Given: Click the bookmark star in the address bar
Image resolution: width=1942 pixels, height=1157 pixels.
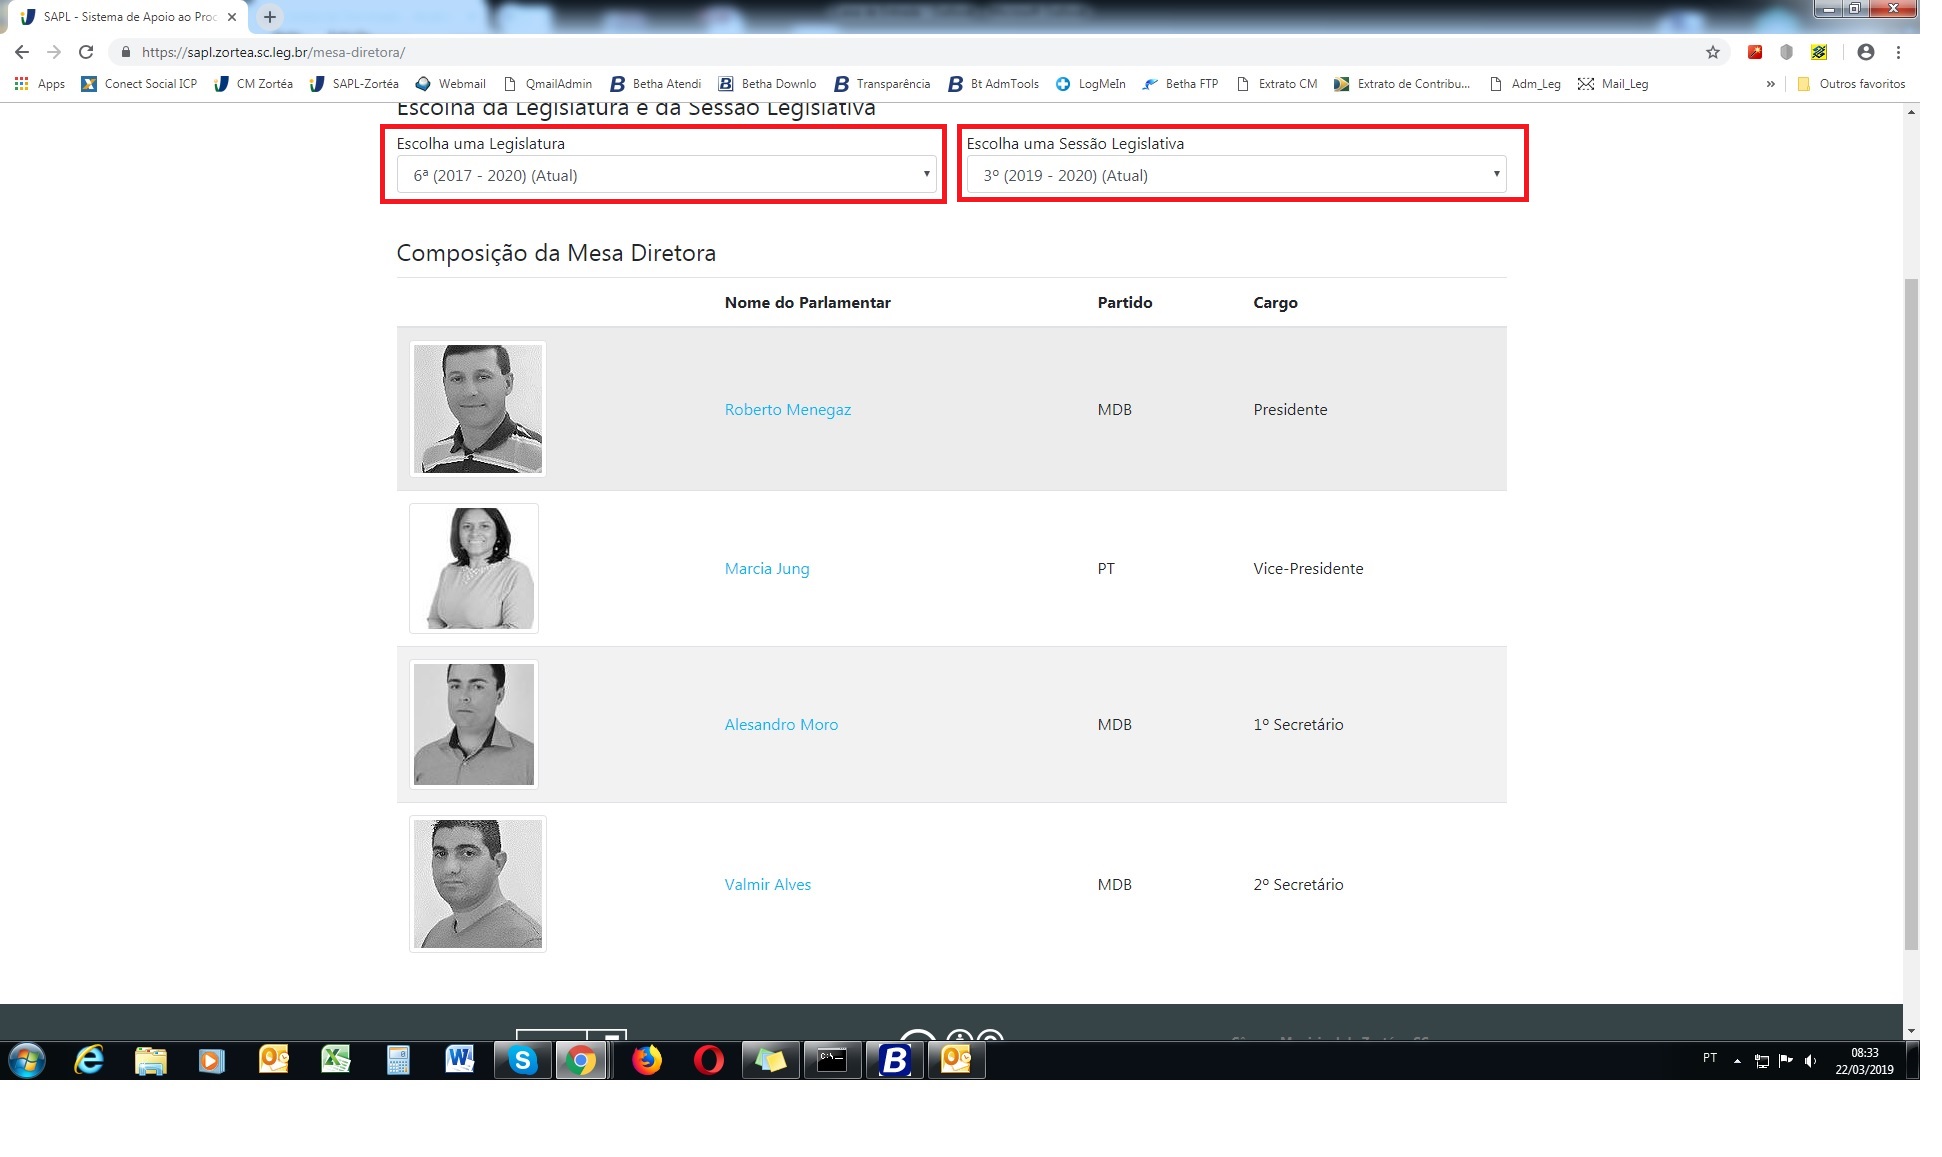Looking at the screenshot, I should pyautogui.click(x=1713, y=52).
